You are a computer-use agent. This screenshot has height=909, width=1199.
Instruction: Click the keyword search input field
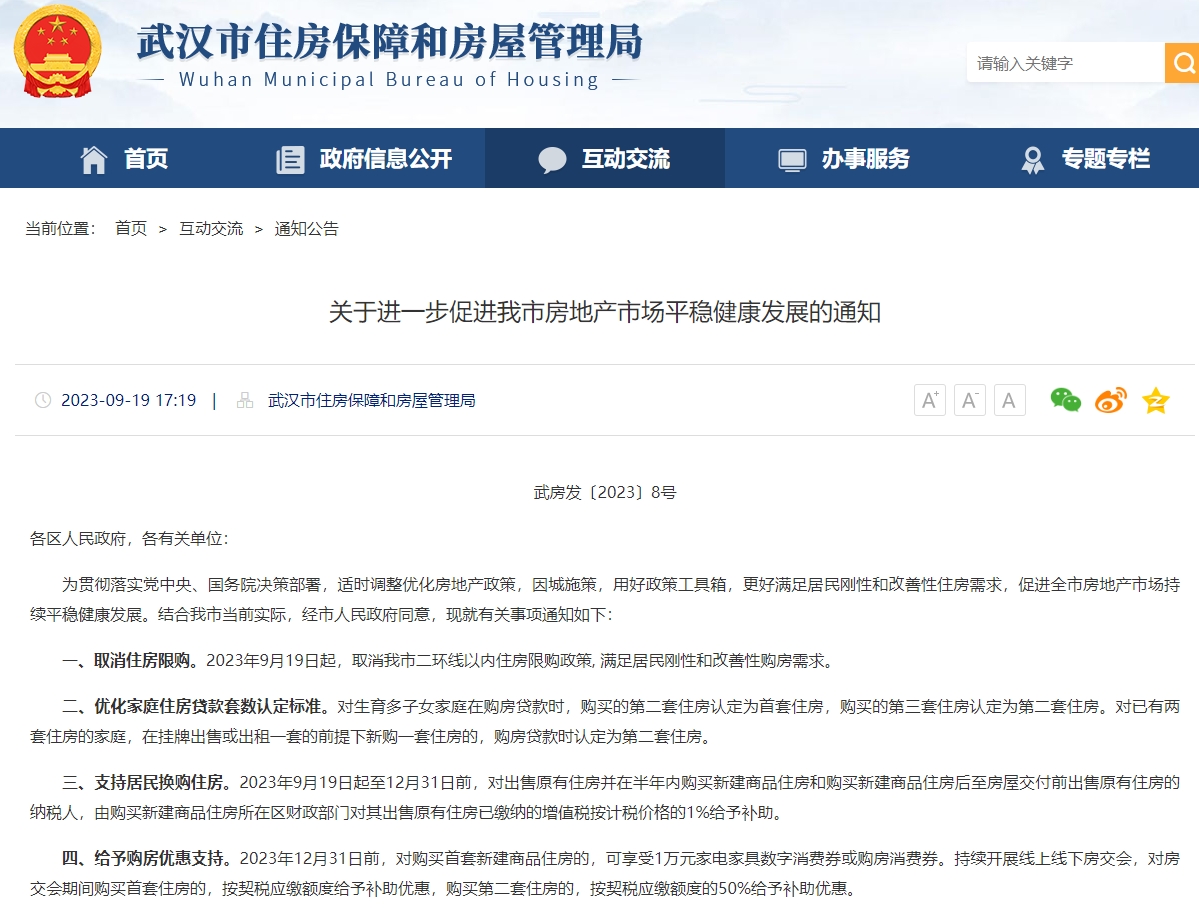[1064, 63]
